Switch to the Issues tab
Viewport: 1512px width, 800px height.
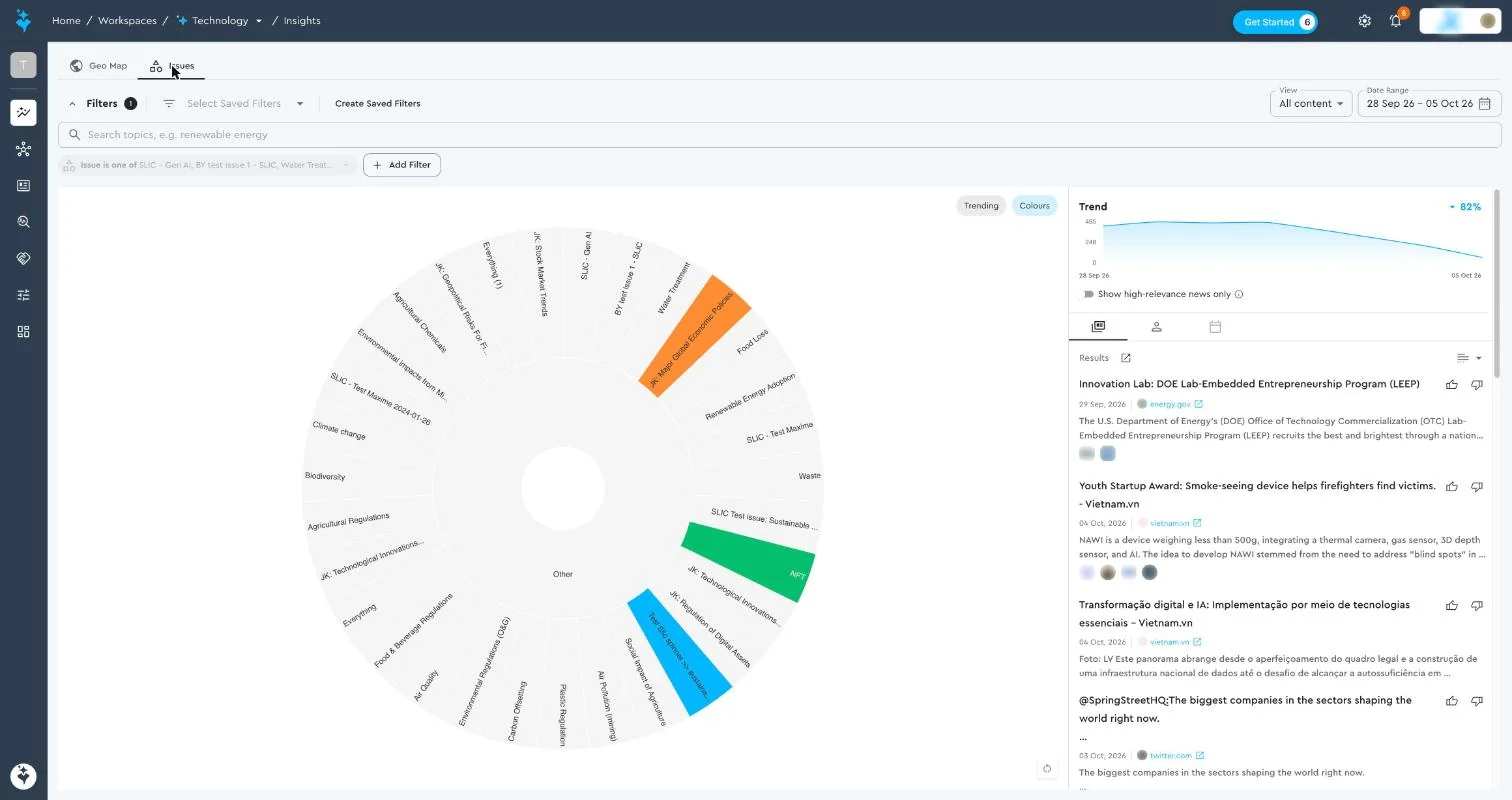(x=172, y=66)
